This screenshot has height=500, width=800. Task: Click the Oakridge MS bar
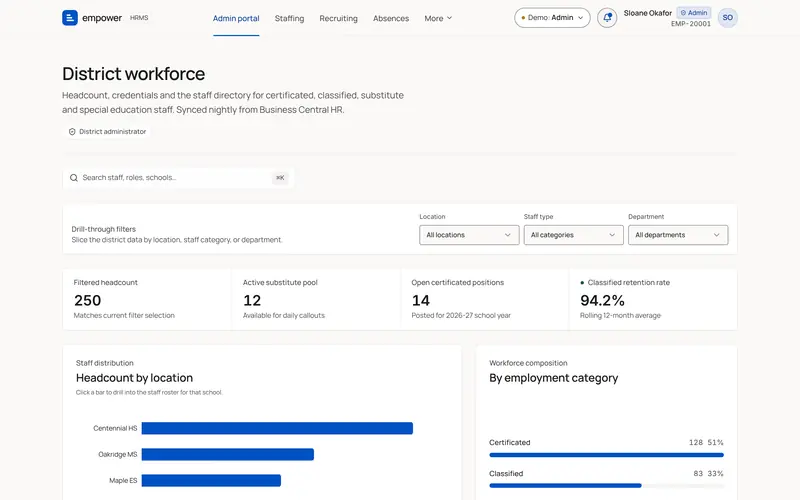click(x=228, y=454)
